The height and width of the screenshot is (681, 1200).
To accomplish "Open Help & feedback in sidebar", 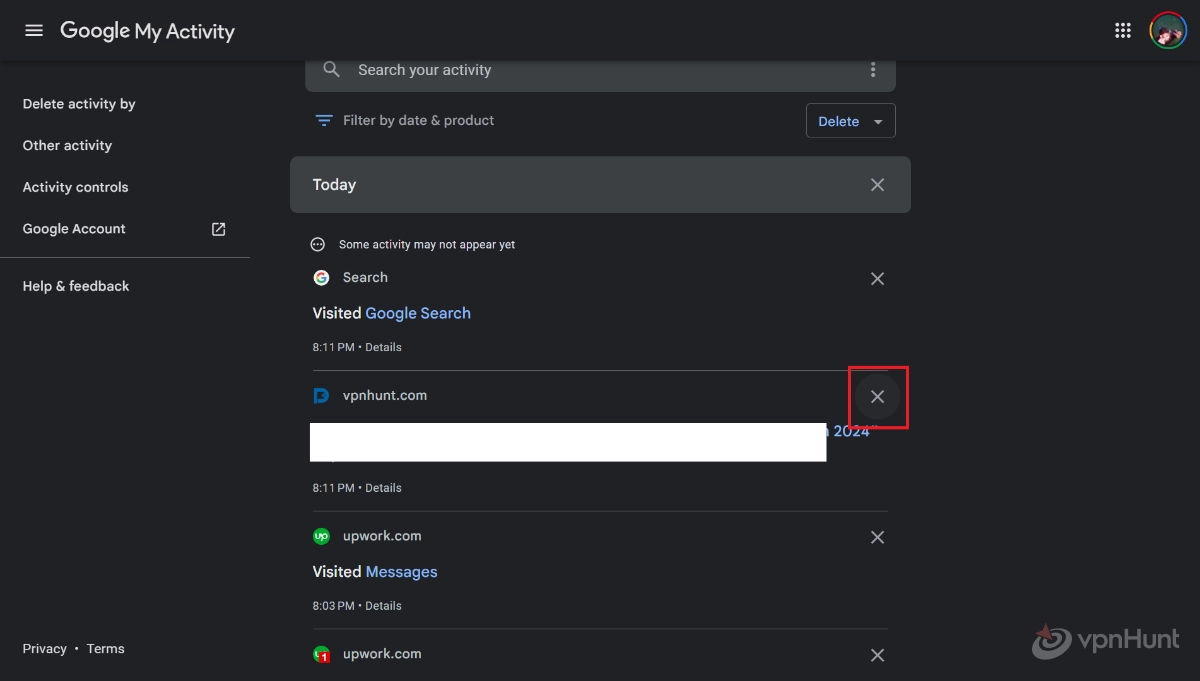I will tap(76, 286).
